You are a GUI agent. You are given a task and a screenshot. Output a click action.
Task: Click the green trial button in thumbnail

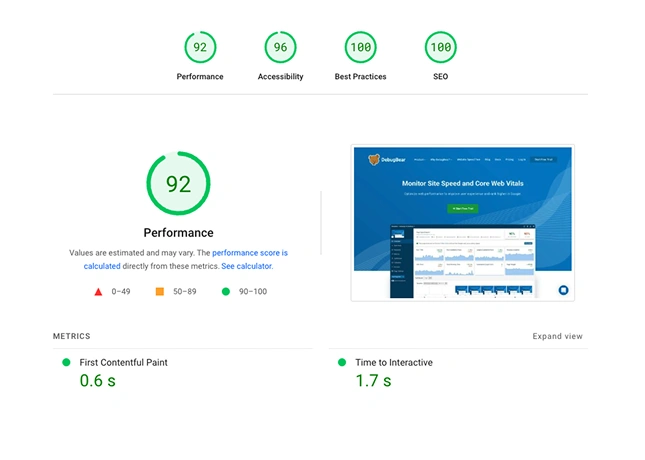(462, 209)
